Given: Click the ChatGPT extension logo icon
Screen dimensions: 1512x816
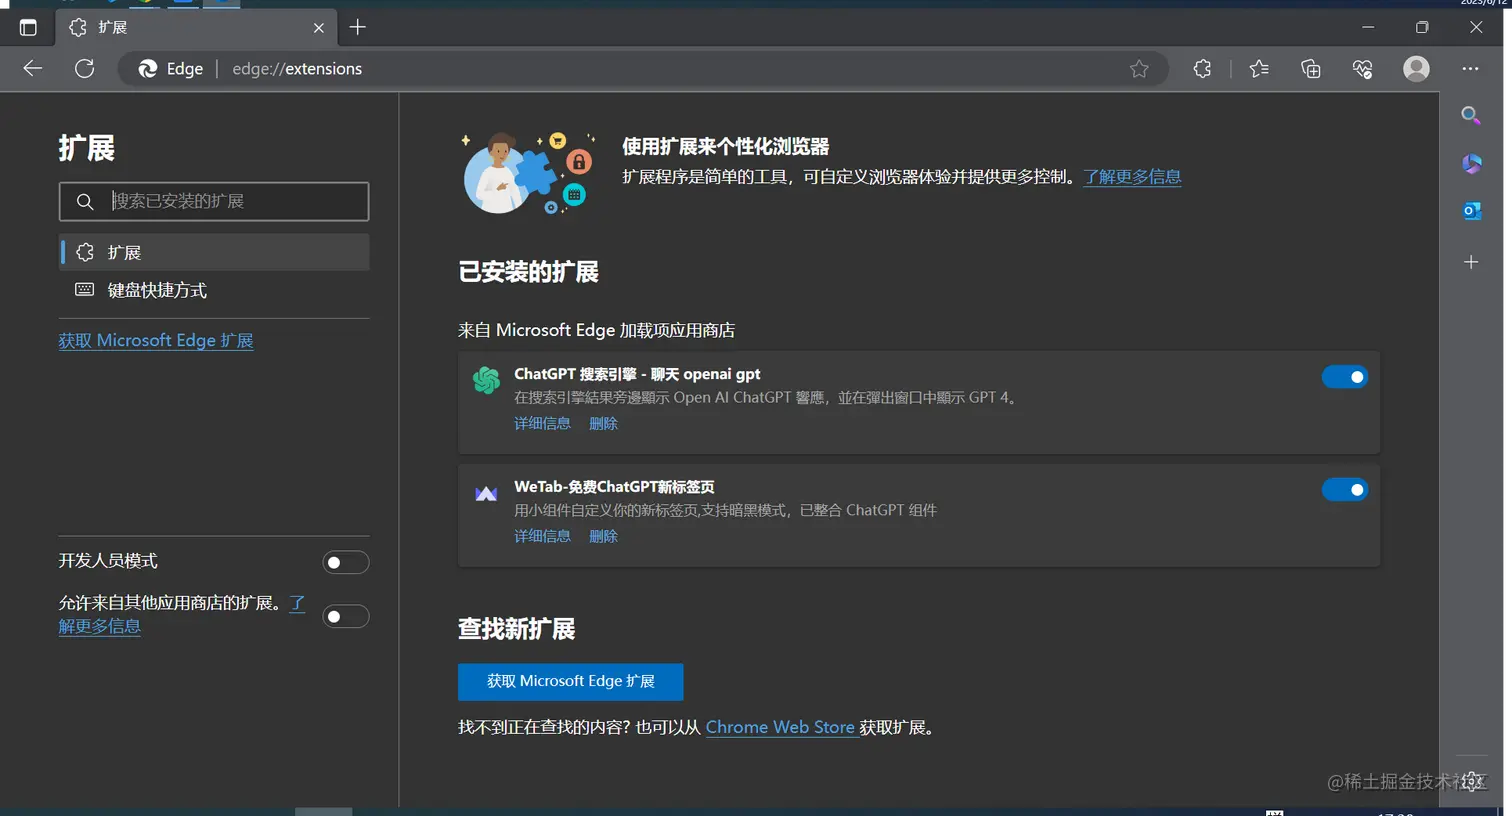Looking at the screenshot, I should 486,380.
